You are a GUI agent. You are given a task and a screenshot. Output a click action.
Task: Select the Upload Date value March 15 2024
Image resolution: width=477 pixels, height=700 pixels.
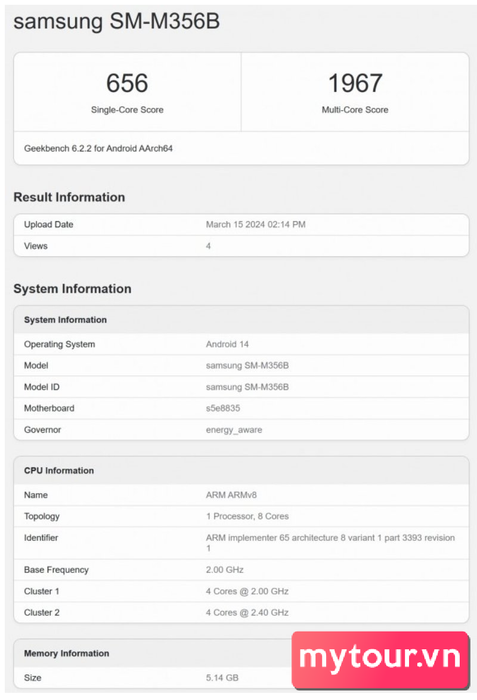pyautogui.click(x=255, y=225)
